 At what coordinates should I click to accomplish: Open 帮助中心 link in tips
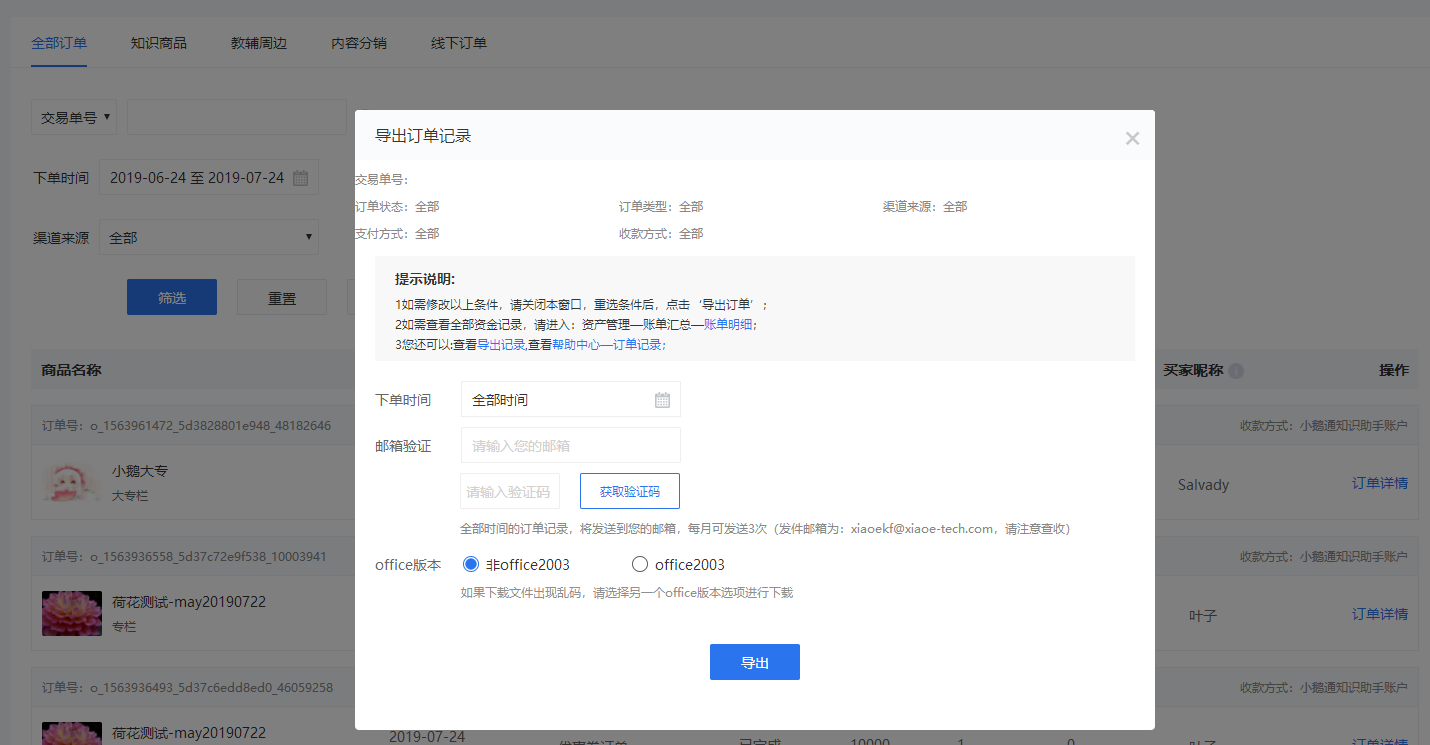pos(576,344)
